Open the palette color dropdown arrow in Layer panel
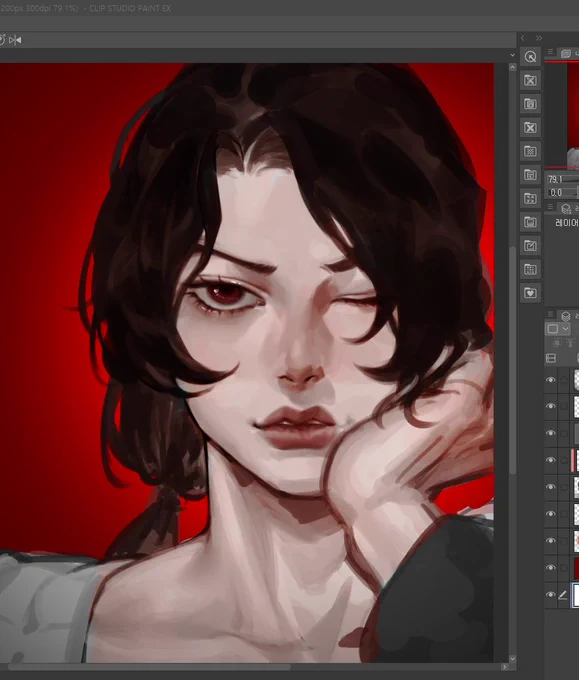This screenshot has height=680, width=579. click(x=565, y=329)
